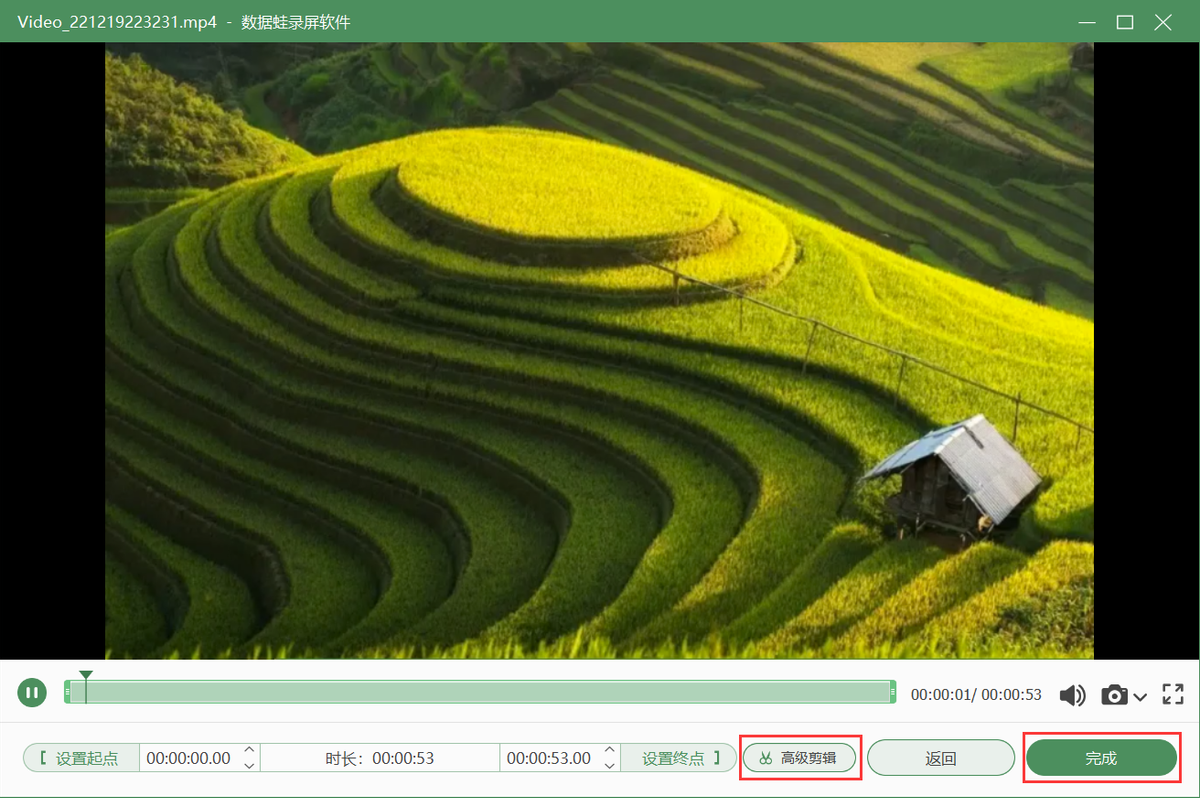Decrease end time with down arrow
The width and height of the screenshot is (1200, 798).
(609, 765)
